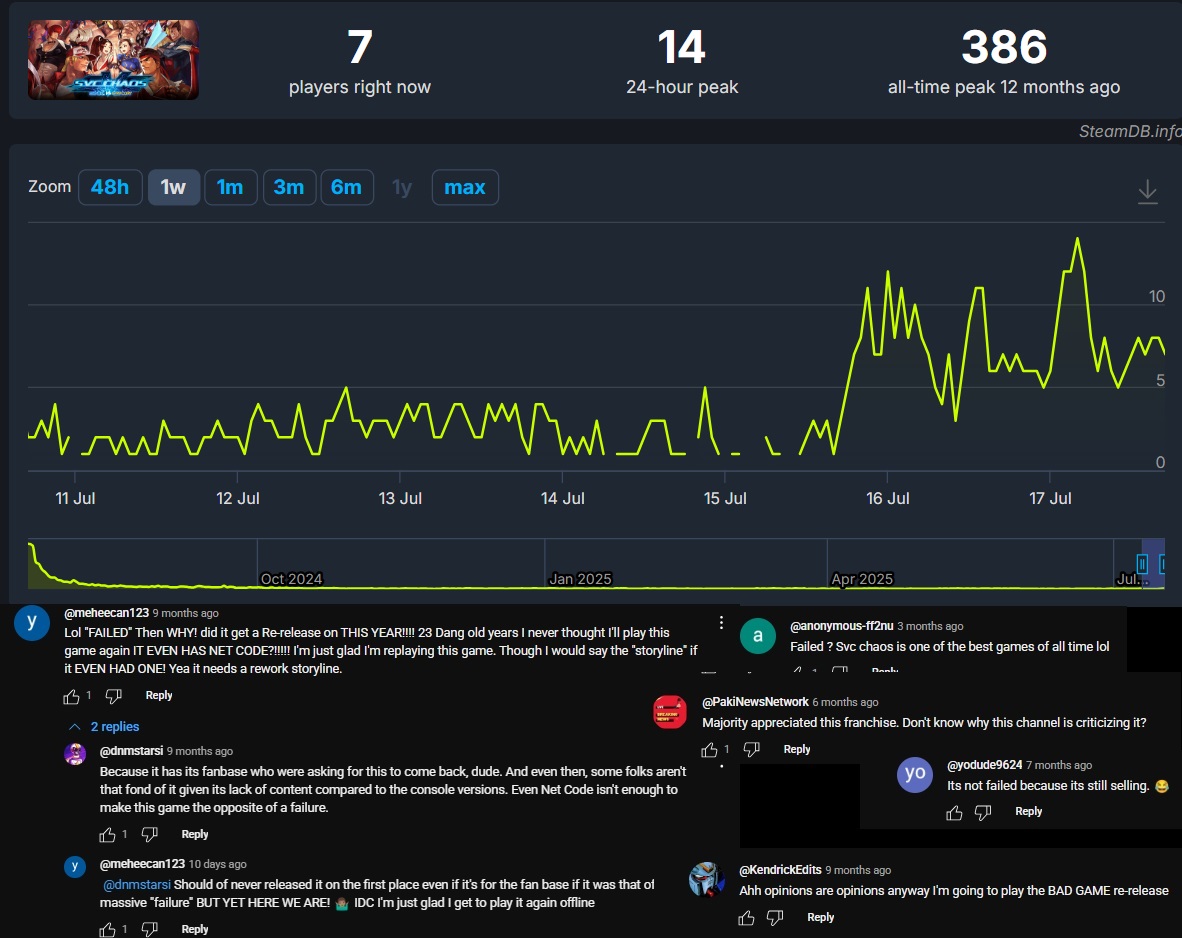Reply to @yodude9624's comment
Image resolution: width=1182 pixels, height=938 pixels.
point(1028,811)
